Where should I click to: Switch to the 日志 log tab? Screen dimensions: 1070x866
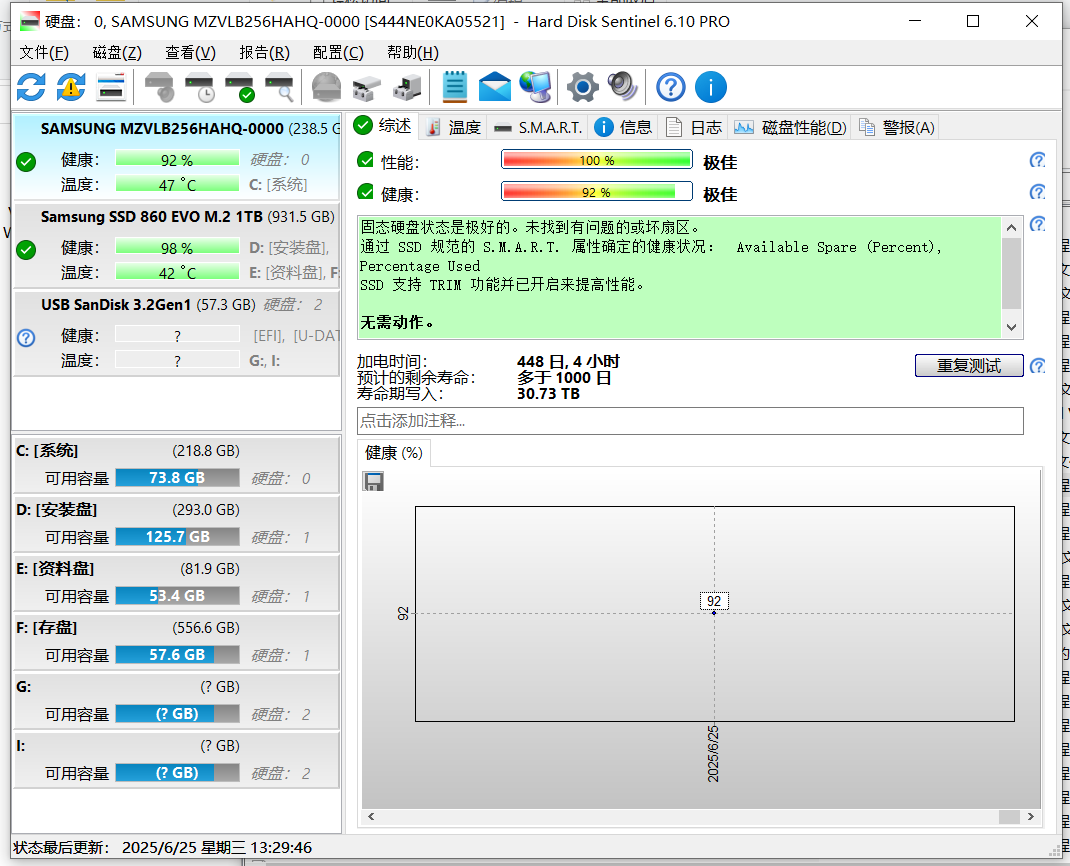click(693, 128)
